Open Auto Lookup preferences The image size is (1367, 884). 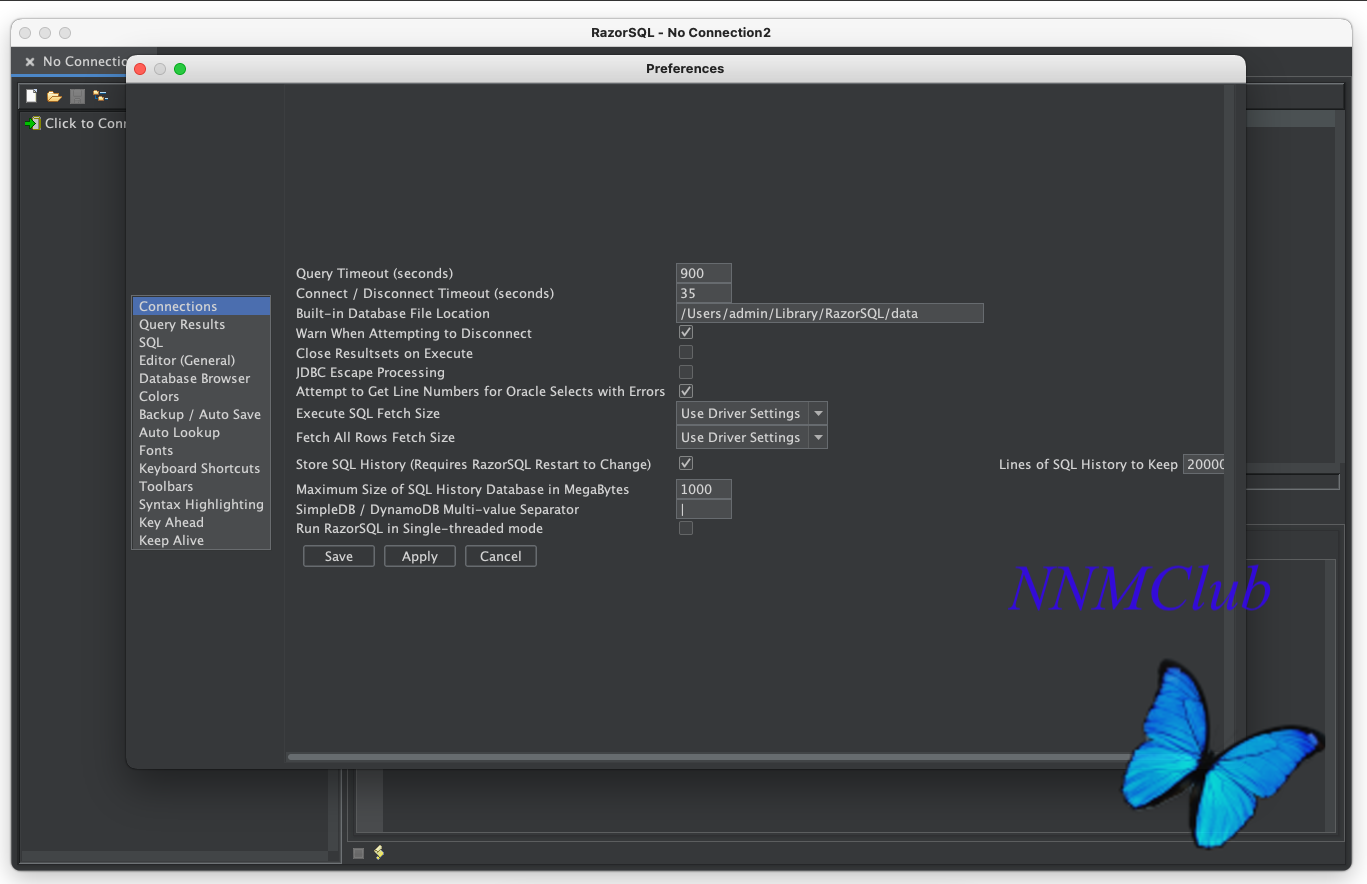click(201, 432)
